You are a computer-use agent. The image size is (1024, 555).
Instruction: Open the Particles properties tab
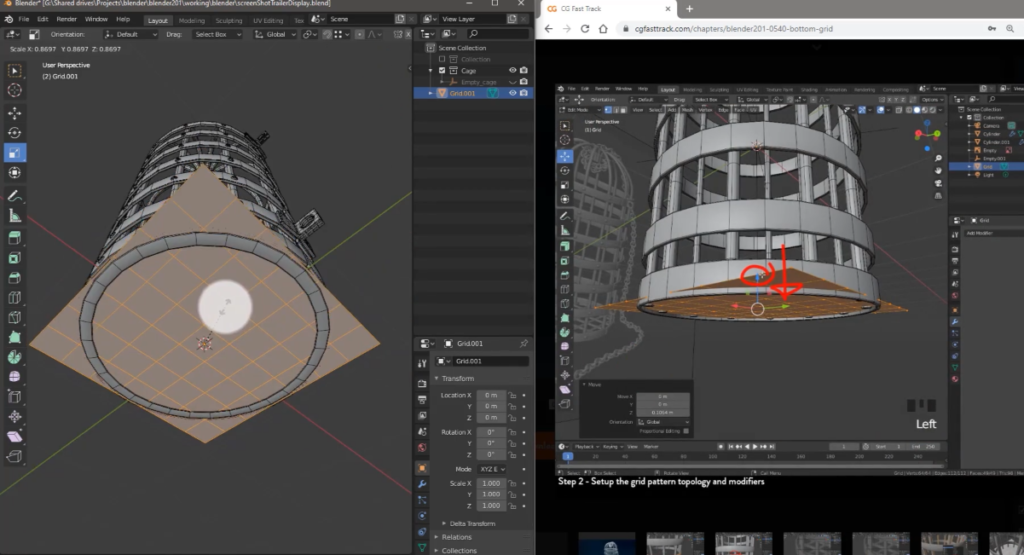click(422, 500)
